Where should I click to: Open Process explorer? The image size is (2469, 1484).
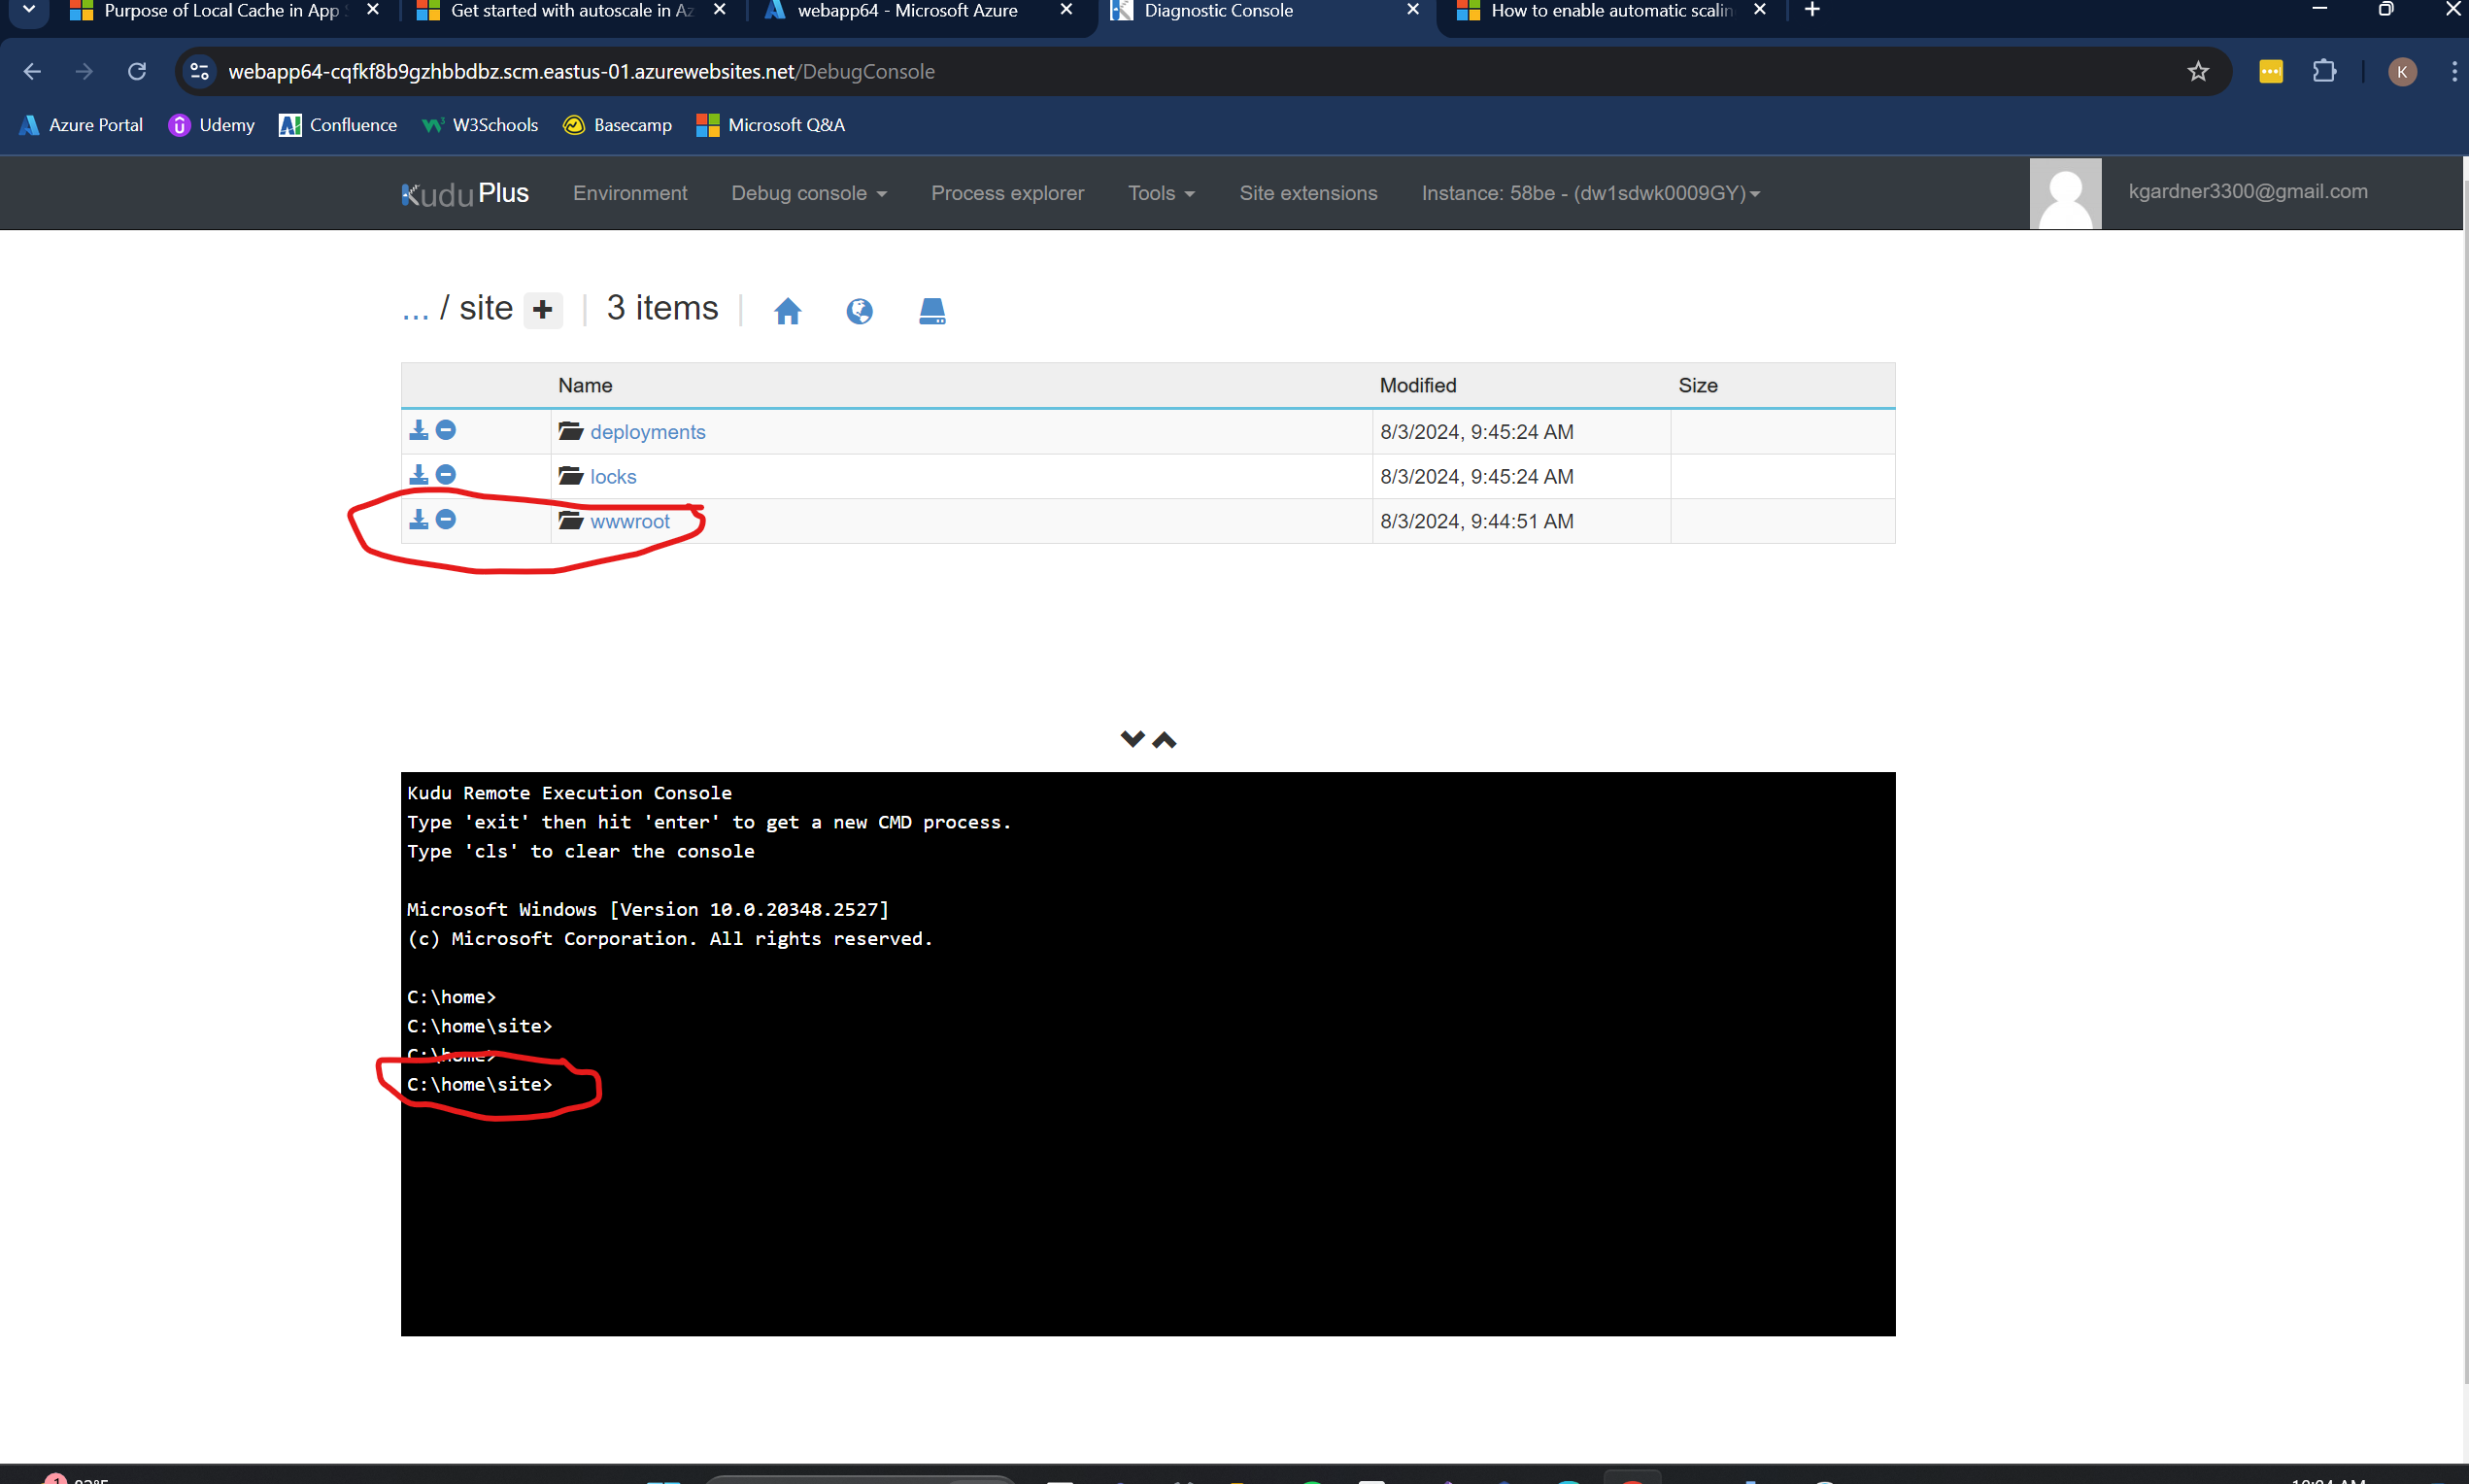[1007, 193]
